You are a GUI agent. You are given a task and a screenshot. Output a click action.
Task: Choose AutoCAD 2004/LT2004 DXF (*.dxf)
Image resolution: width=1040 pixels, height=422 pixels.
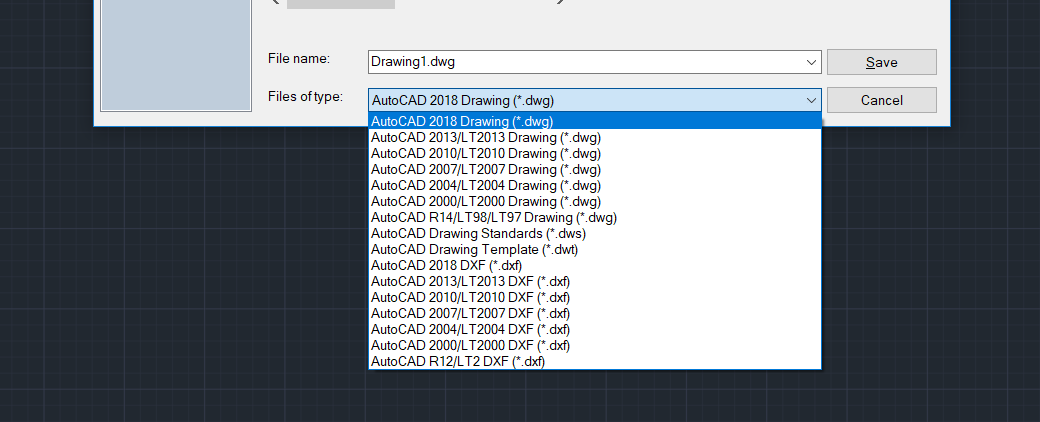coord(595,329)
